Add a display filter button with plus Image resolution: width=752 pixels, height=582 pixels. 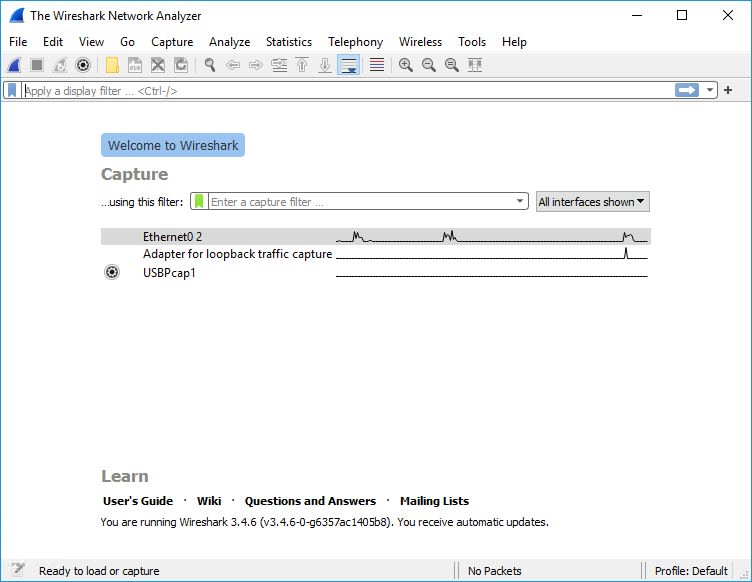coord(728,90)
